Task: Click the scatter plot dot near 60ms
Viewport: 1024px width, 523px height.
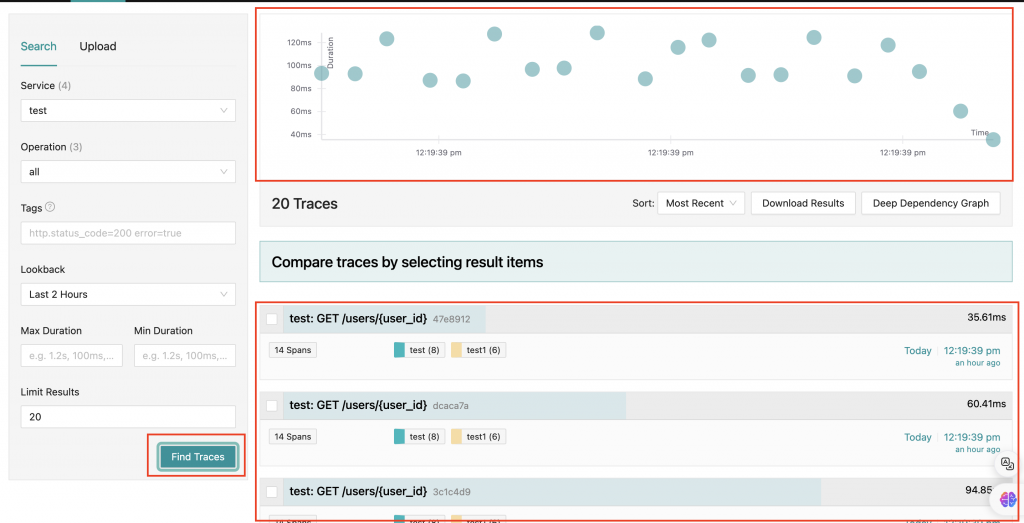Action: [x=960, y=111]
